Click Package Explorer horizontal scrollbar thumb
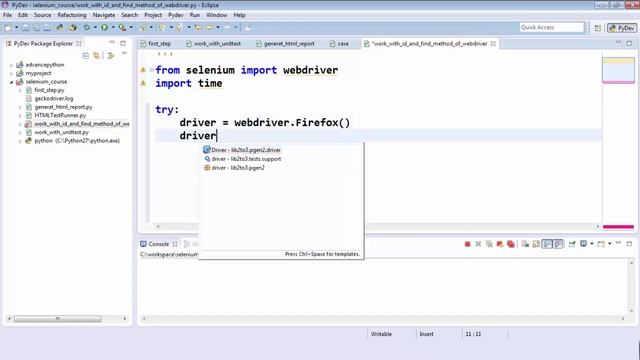640x360 pixels. [x=58, y=319]
